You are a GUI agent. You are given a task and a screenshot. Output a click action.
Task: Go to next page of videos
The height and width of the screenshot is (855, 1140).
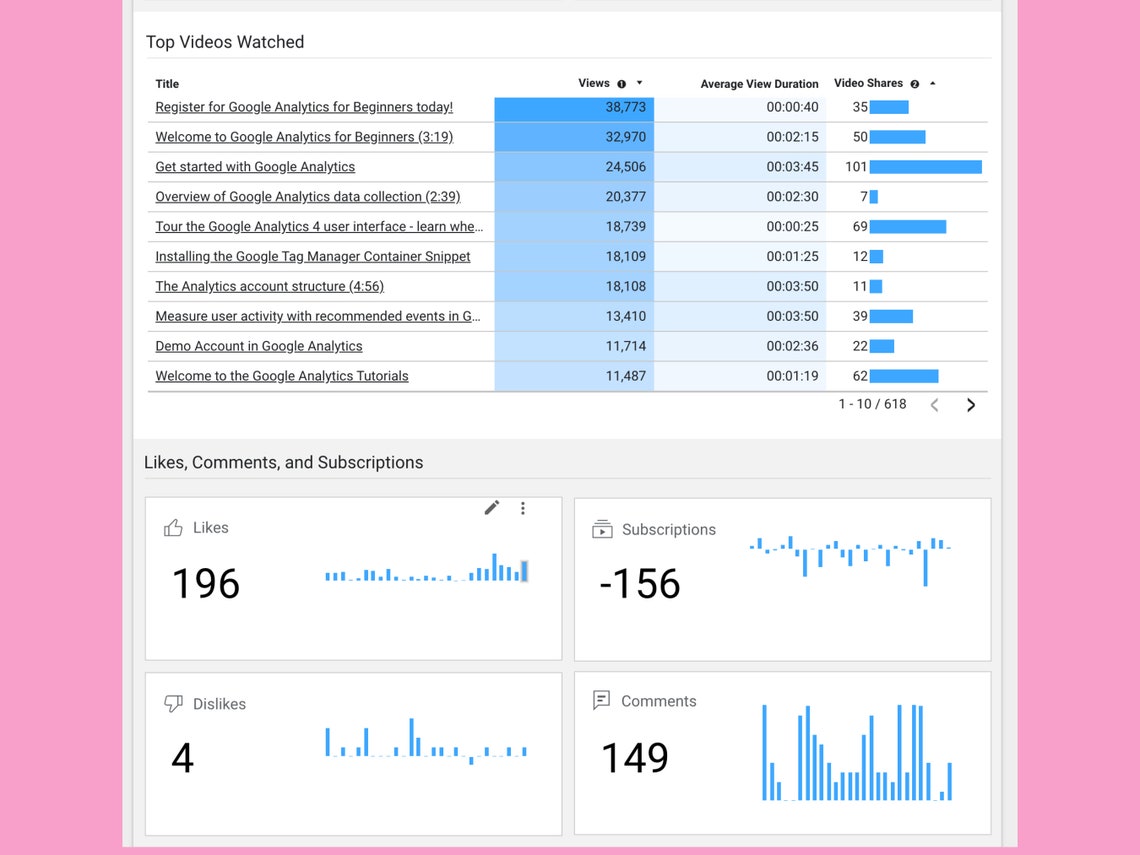[x=971, y=405]
